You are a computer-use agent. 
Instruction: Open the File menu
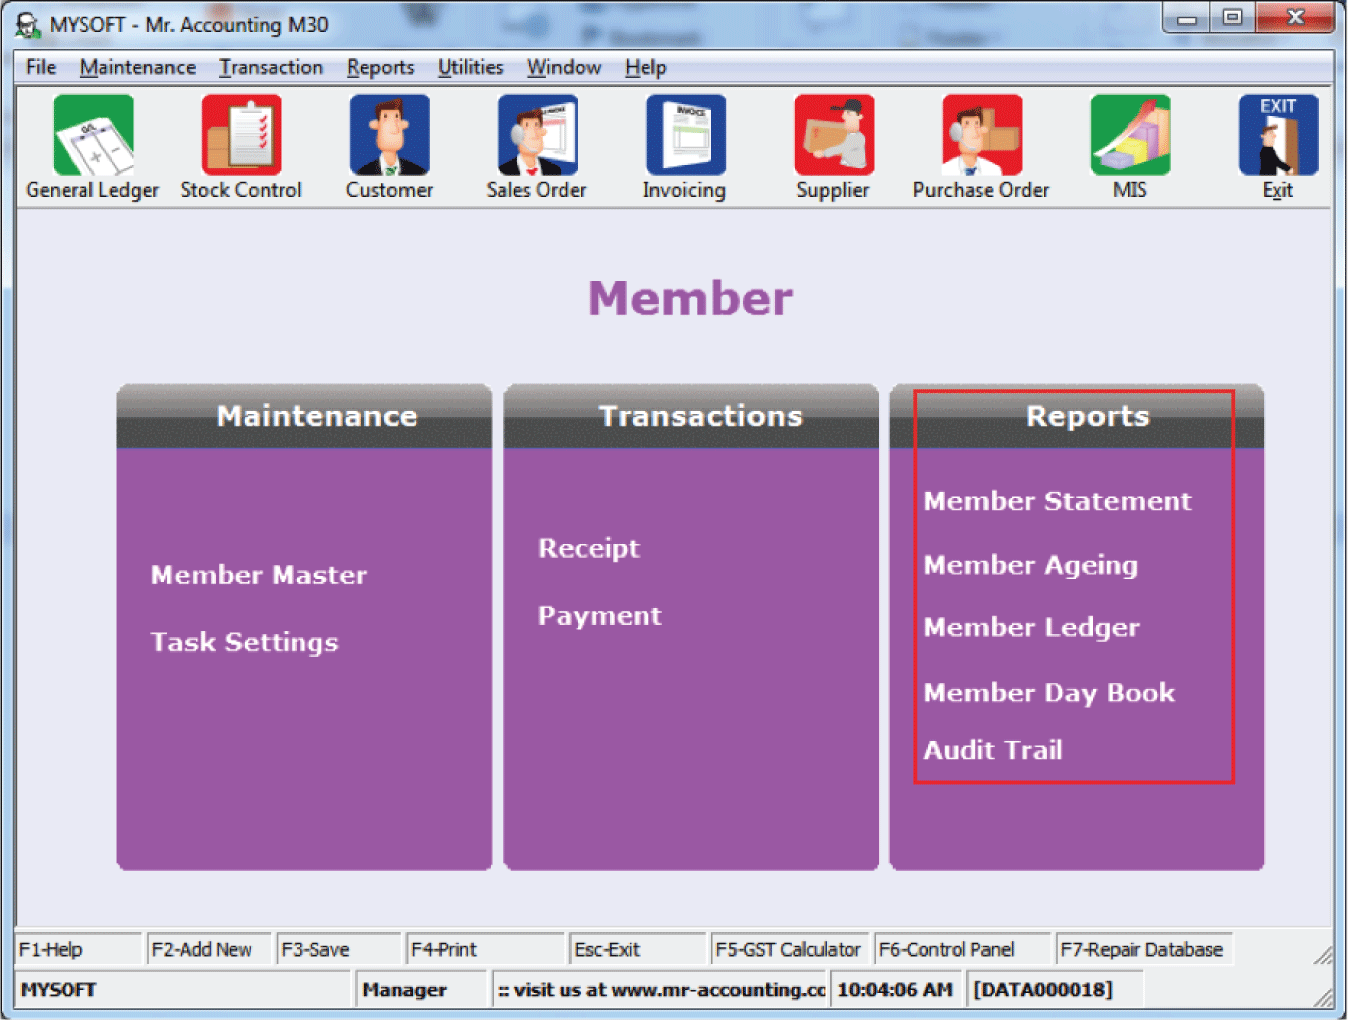41,67
